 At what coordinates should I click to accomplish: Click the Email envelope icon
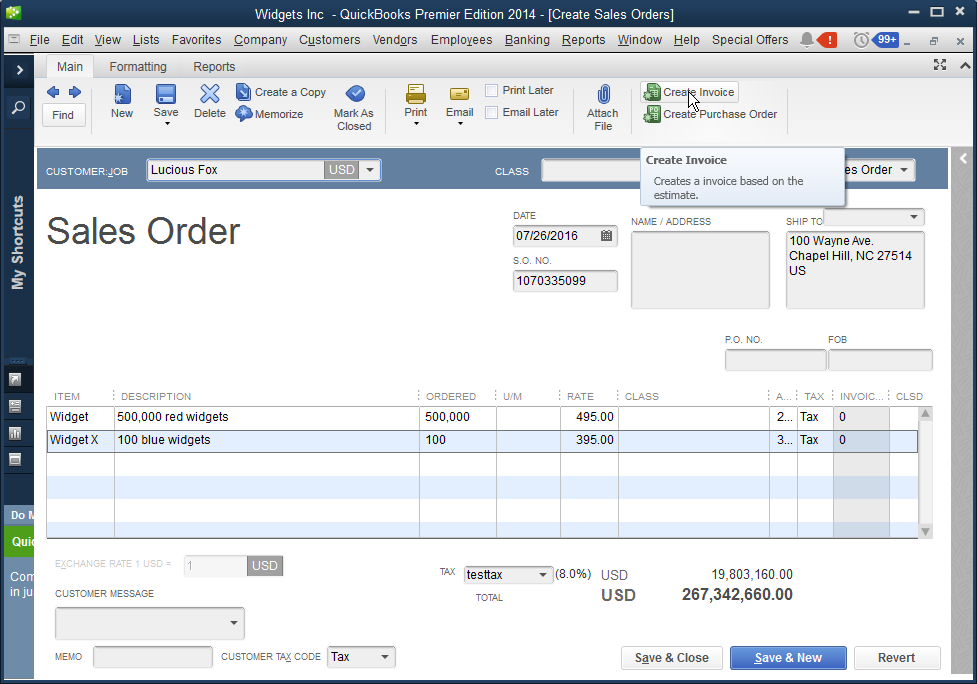459,94
